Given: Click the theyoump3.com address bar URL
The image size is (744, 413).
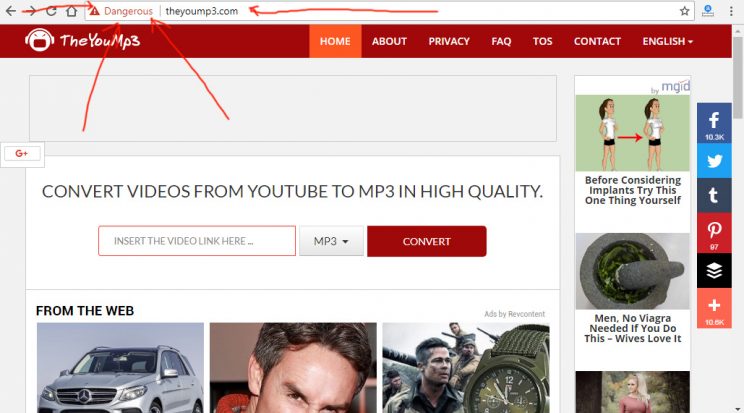Looking at the screenshot, I should point(202,11).
